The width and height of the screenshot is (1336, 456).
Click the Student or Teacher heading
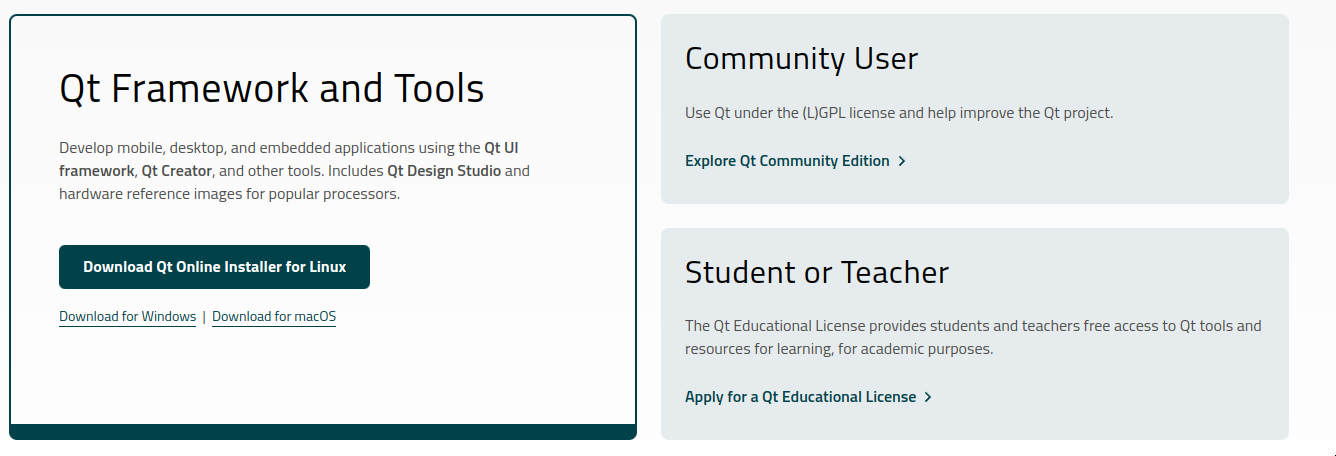click(x=816, y=272)
